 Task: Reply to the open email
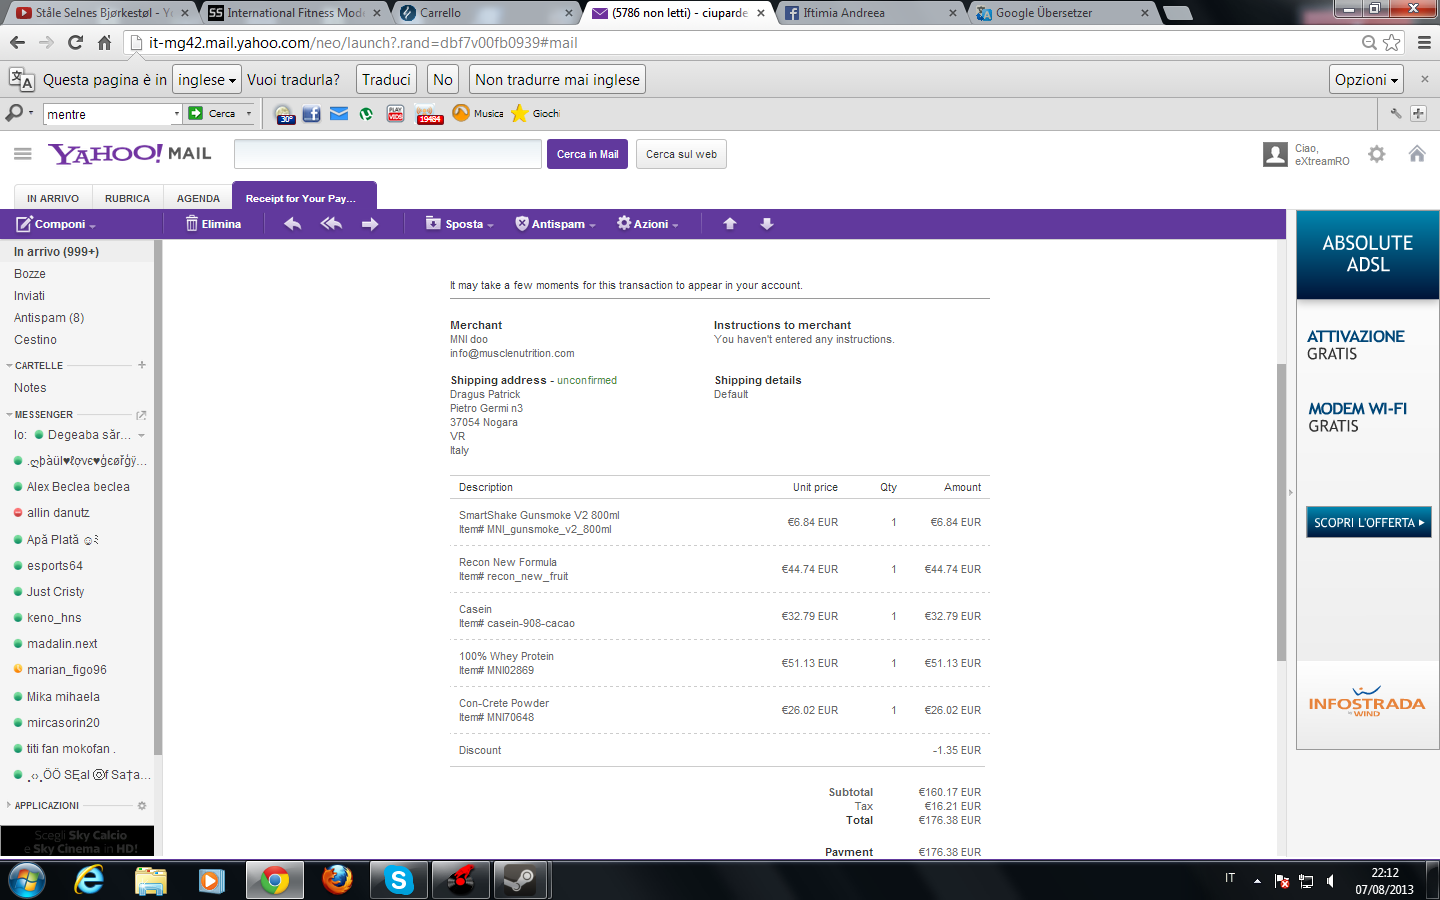coord(293,224)
